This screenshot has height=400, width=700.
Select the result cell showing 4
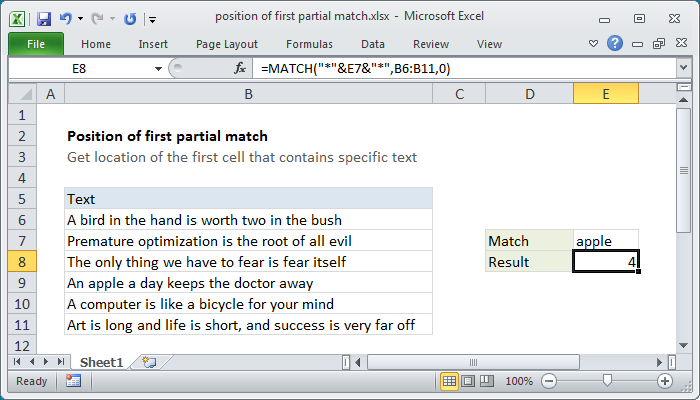pyautogui.click(x=606, y=262)
